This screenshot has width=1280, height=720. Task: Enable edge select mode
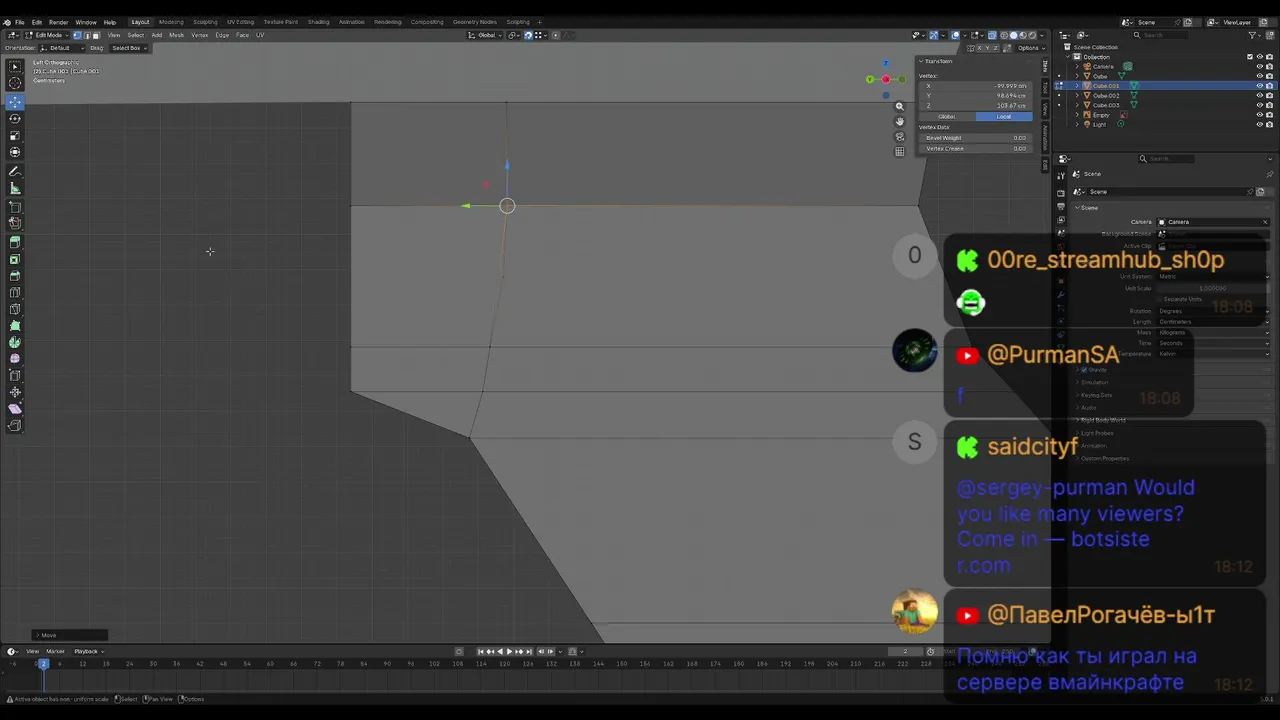[x=86, y=35]
